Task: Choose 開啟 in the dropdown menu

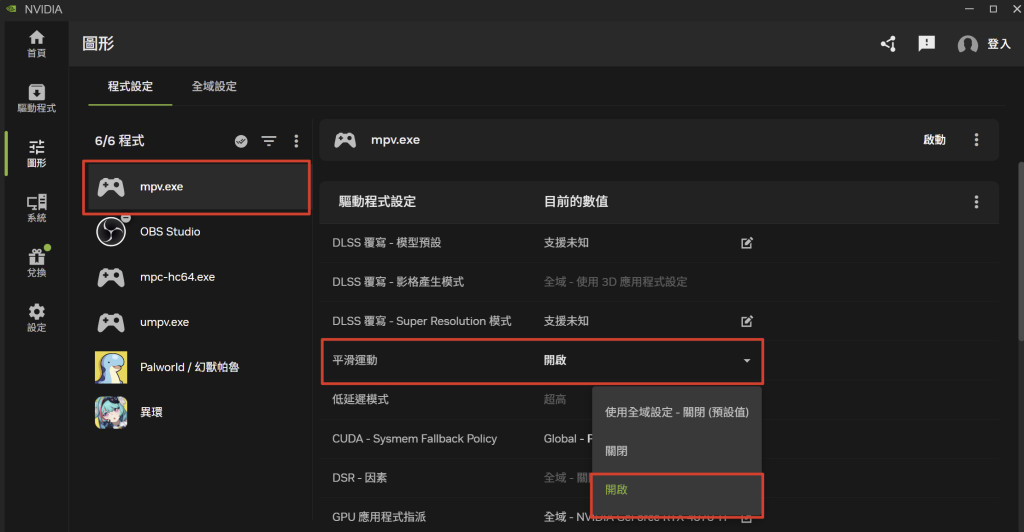Action: click(x=677, y=490)
